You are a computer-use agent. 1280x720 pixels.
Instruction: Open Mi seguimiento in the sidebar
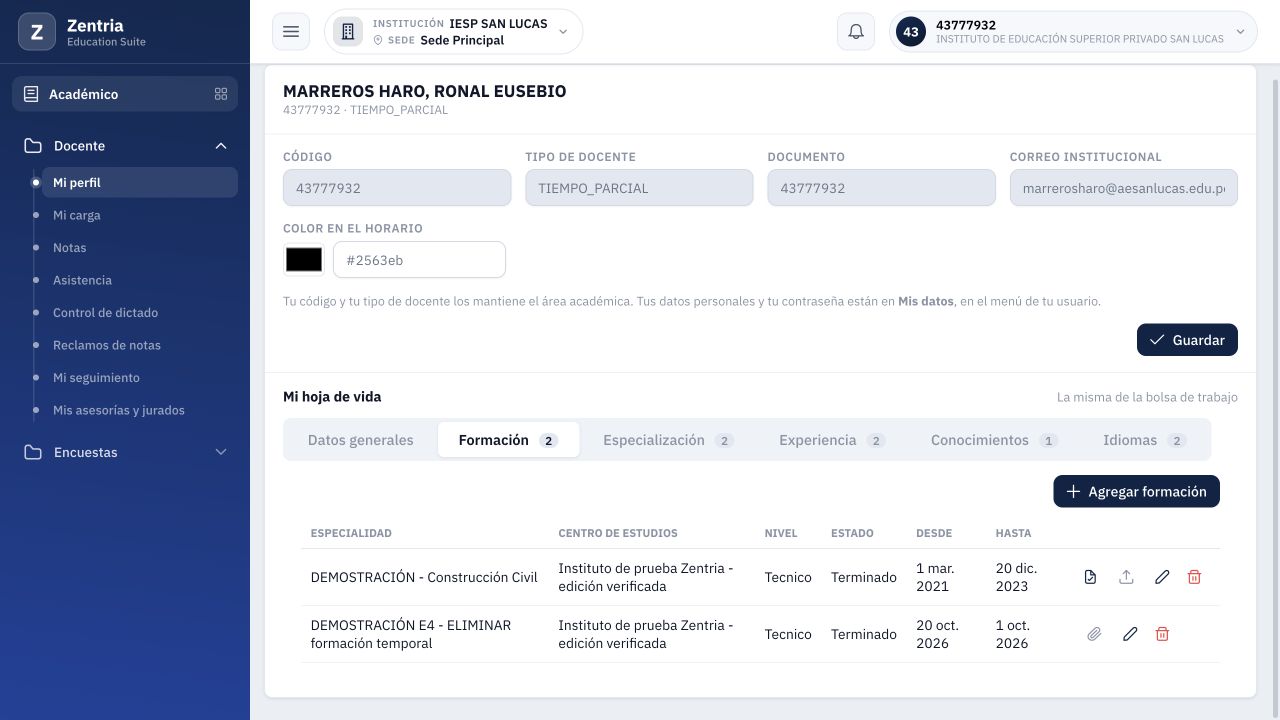(x=139, y=378)
